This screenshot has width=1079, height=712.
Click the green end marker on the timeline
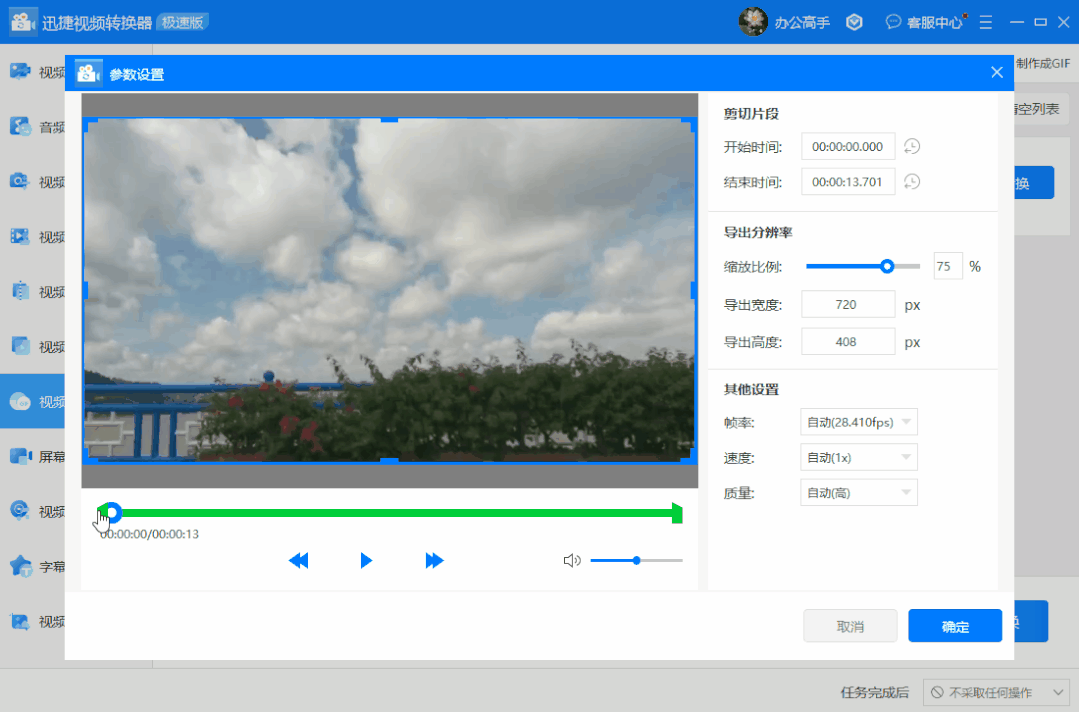click(677, 513)
